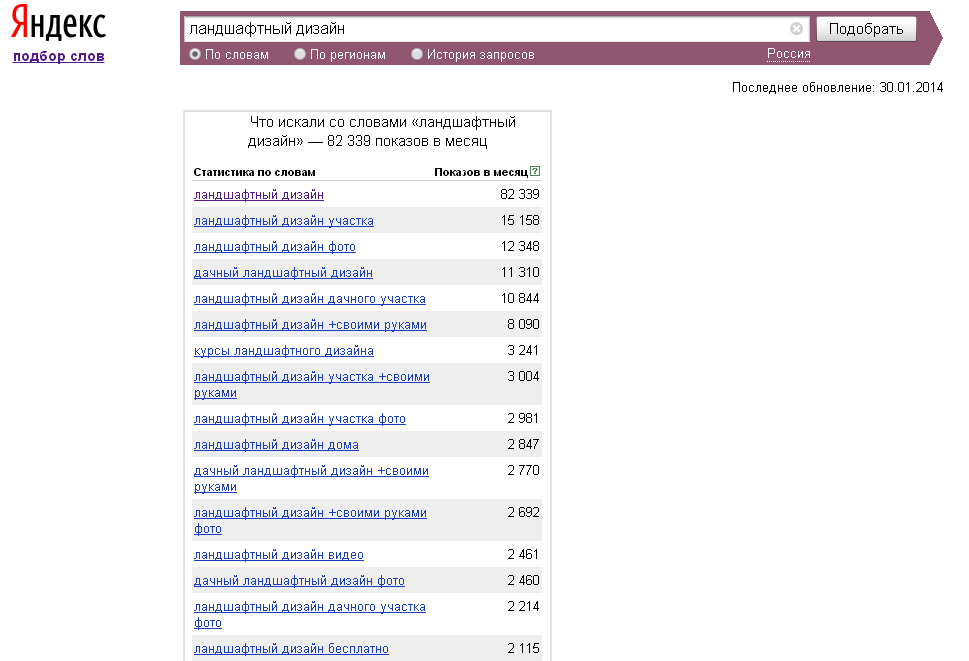Click the Показов в месяц column header
Image resolution: width=969 pixels, height=661 pixels.
click(481, 172)
